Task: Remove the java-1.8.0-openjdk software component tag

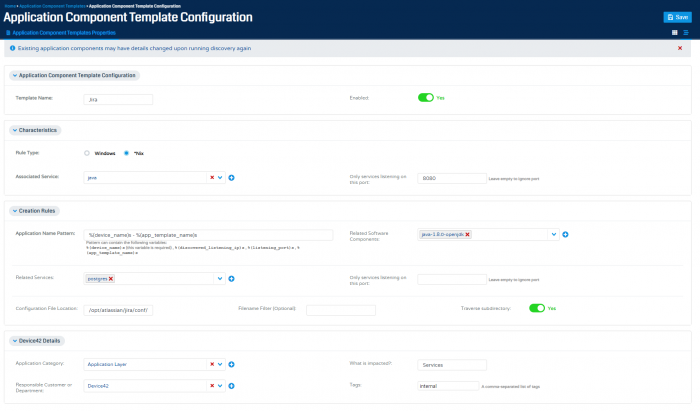Action: 467,234
